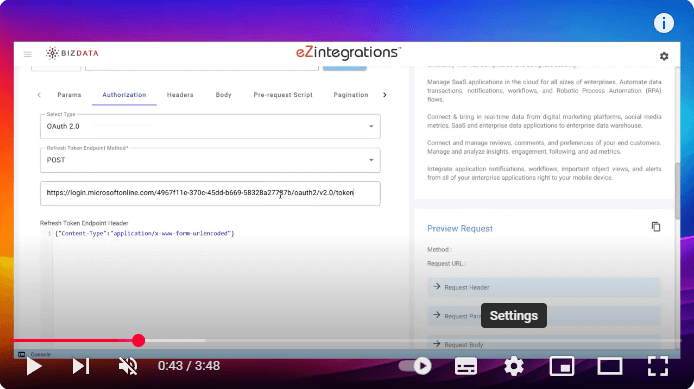Play the video
694x389 pixels.
pyautogui.click(x=34, y=366)
